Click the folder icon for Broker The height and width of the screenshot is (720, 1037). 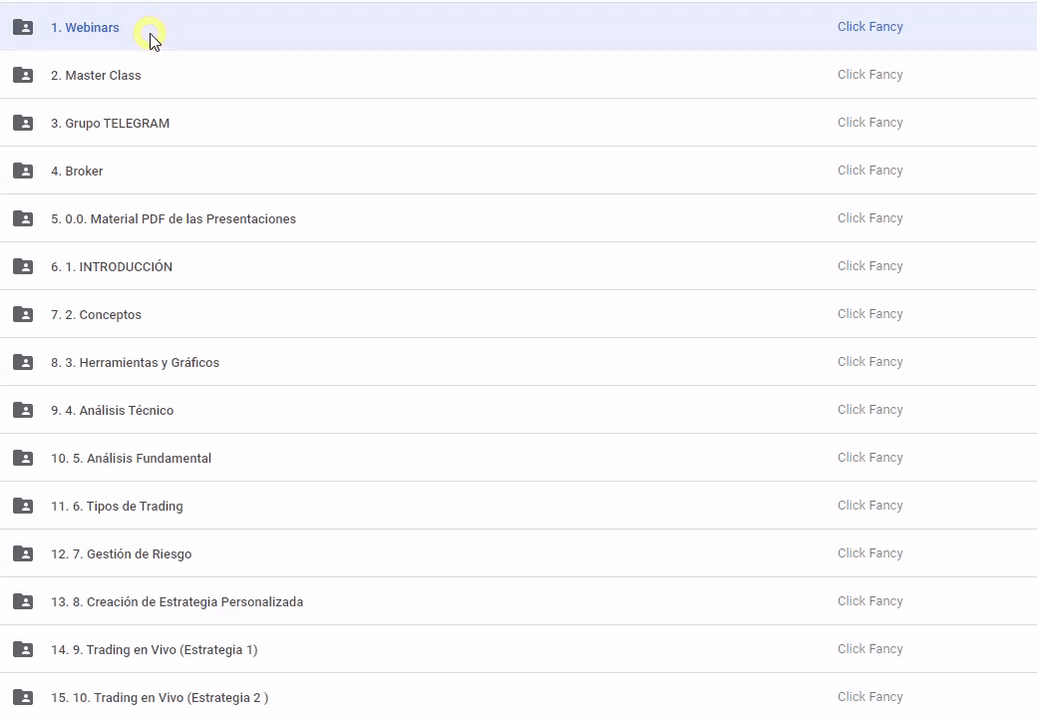[x=23, y=171]
